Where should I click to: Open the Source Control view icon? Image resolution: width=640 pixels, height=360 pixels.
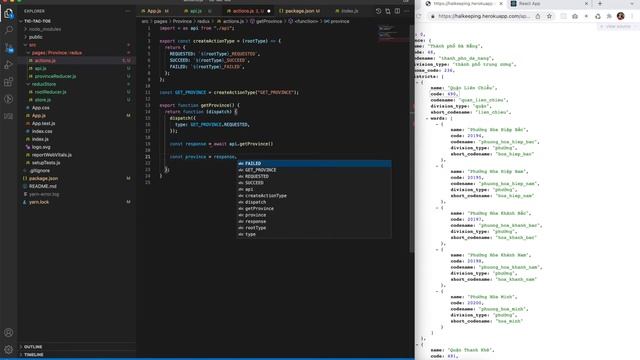point(9,48)
